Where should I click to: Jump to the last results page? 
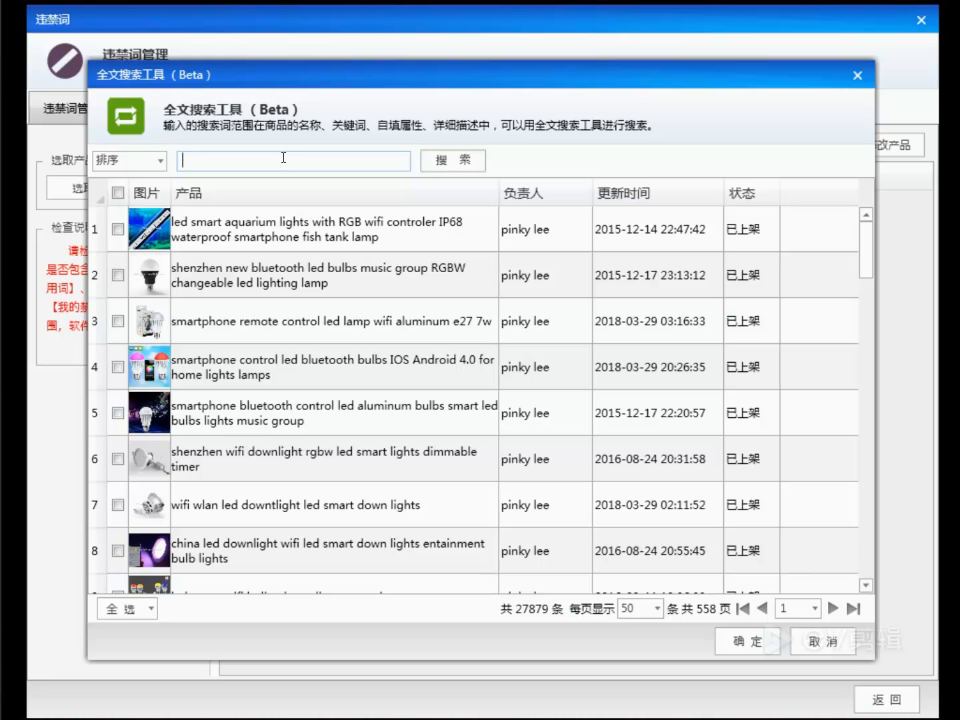point(853,609)
